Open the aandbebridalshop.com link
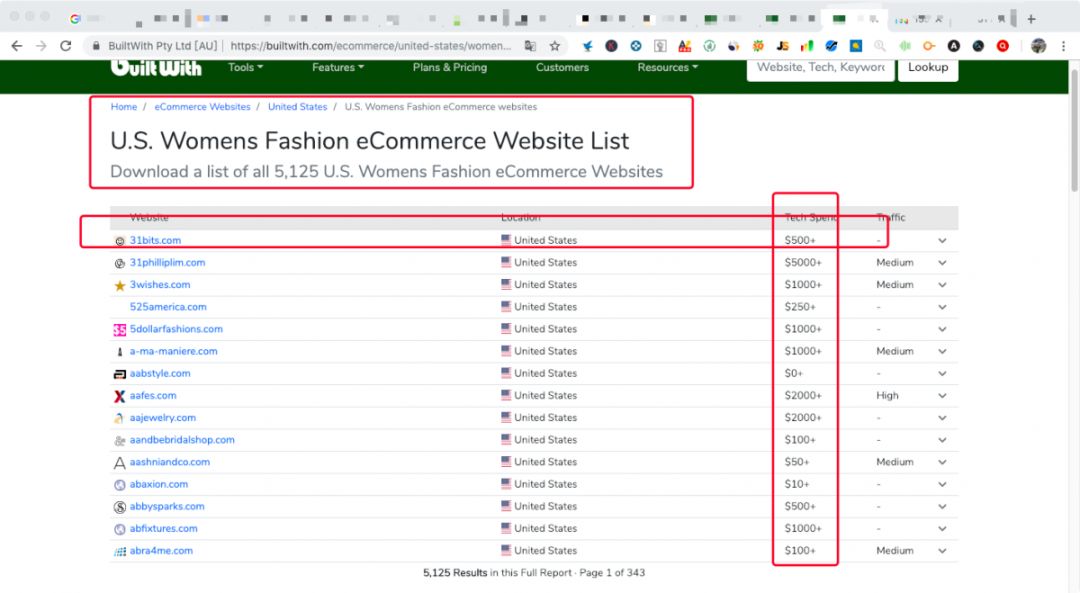The image size is (1080, 593). coord(182,439)
